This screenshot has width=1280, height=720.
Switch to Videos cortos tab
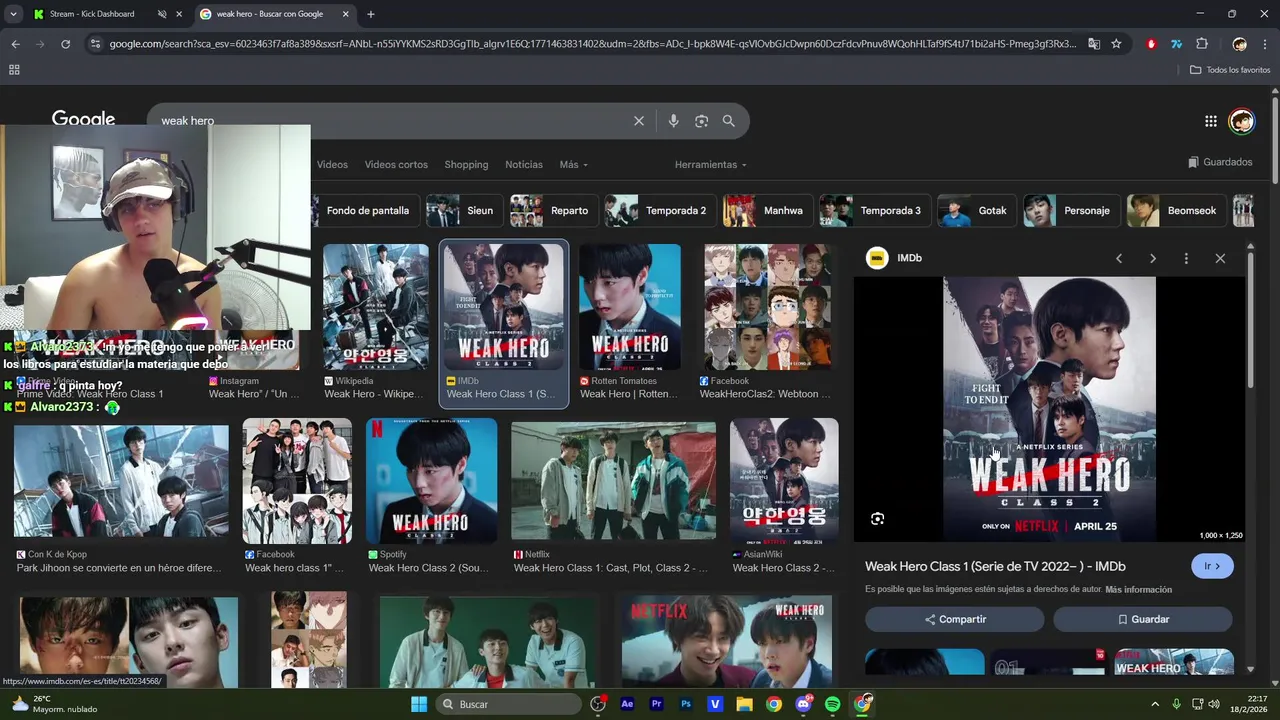pos(396,165)
